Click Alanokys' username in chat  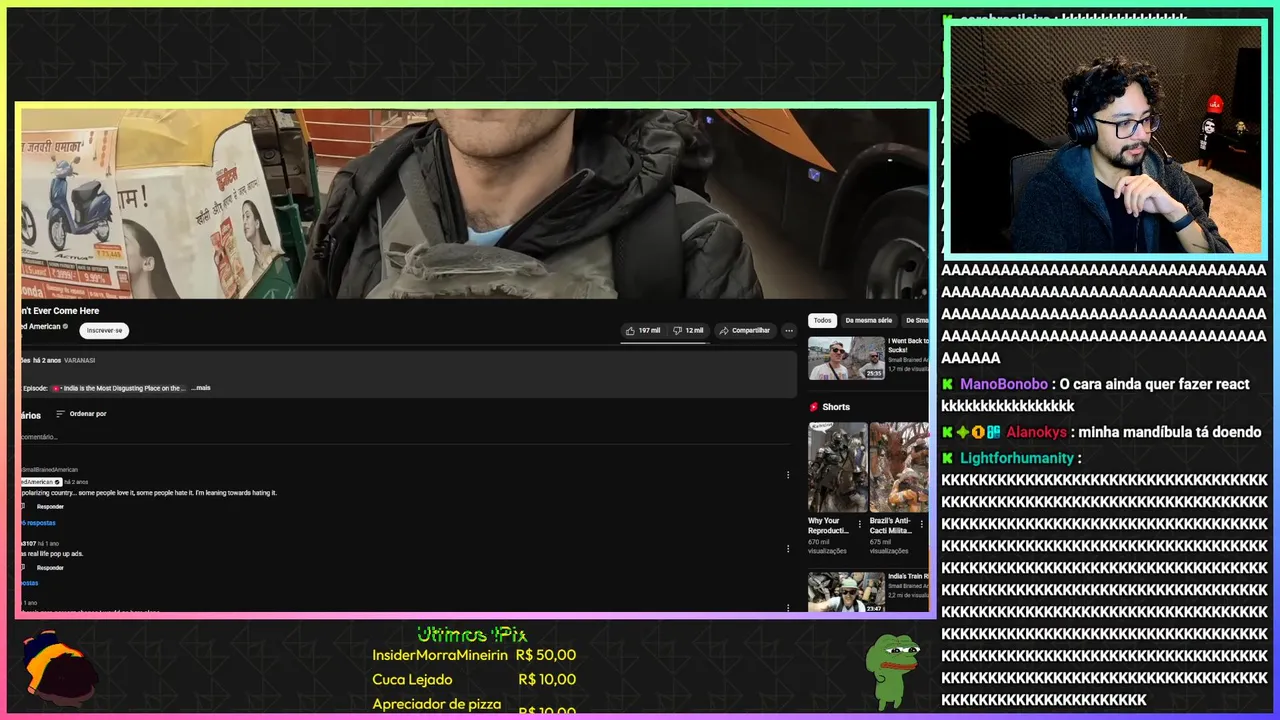click(1036, 432)
